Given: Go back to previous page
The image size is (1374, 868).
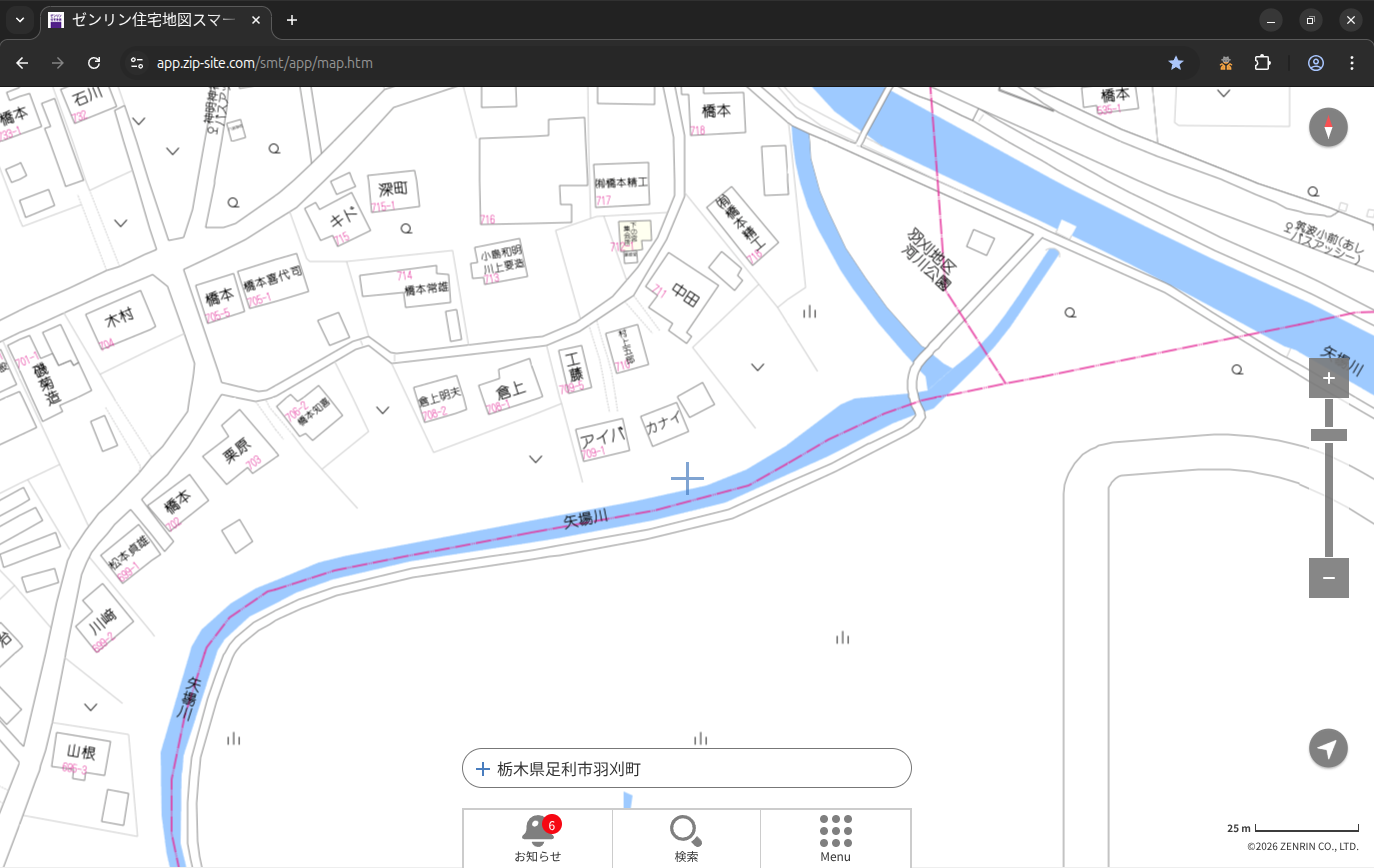Looking at the screenshot, I should click(x=22, y=63).
